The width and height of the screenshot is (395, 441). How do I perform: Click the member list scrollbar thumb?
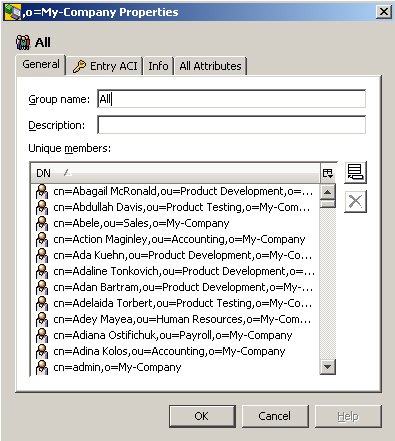pos(328,204)
